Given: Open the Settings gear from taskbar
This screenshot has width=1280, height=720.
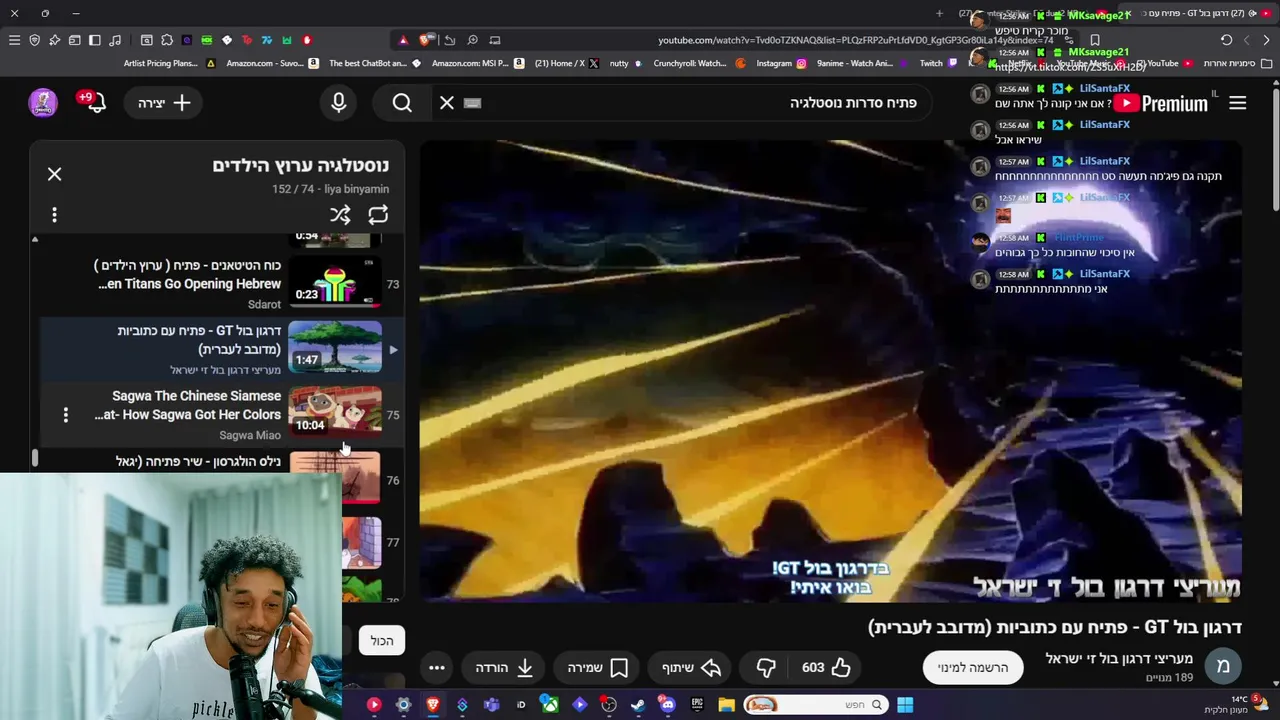Looking at the screenshot, I should tap(403, 705).
